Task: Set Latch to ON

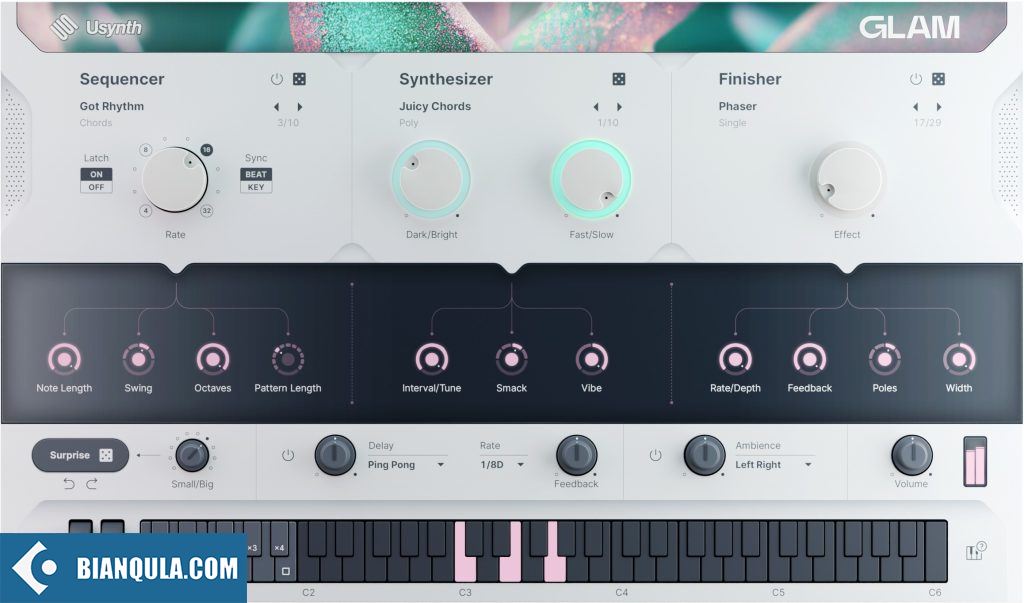Action: (x=97, y=174)
